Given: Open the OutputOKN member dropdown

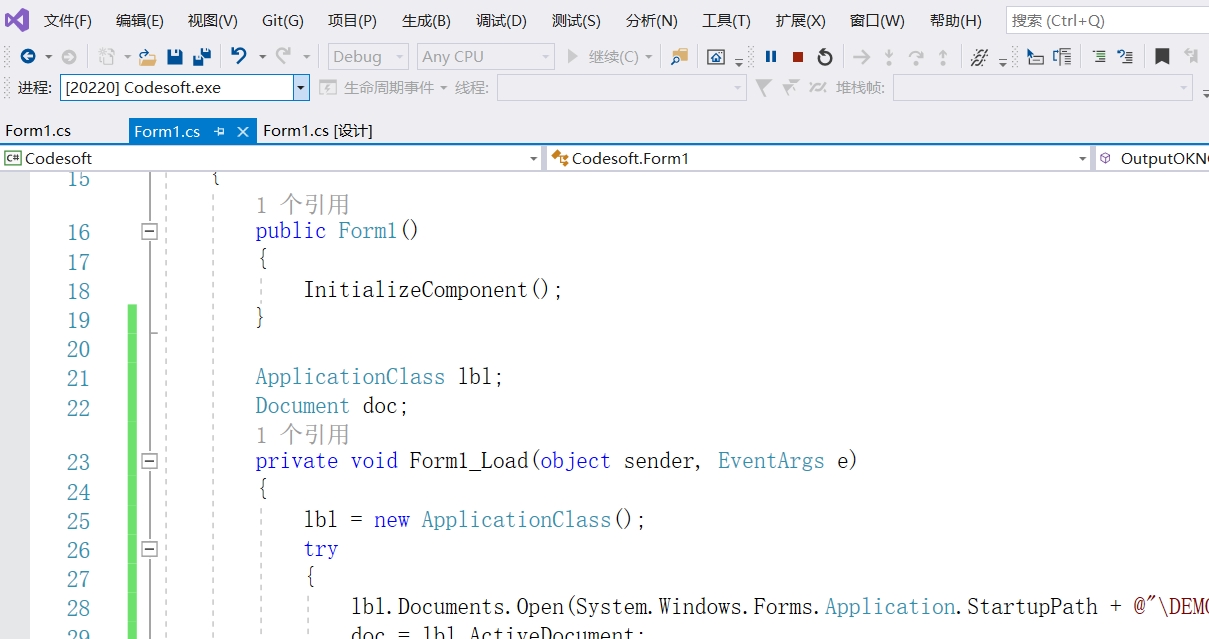Looking at the screenshot, I should (x=1154, y=158).
